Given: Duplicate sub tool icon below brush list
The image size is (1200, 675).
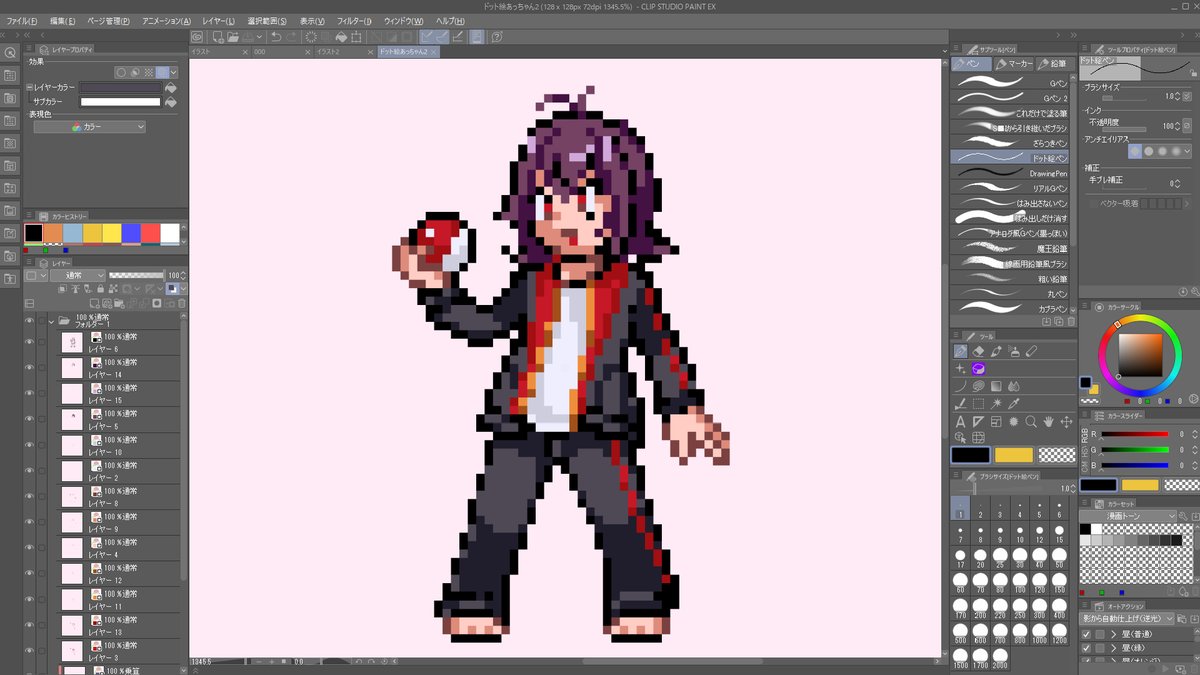Looking at the screenshot, I should [x=1059, y=322].
